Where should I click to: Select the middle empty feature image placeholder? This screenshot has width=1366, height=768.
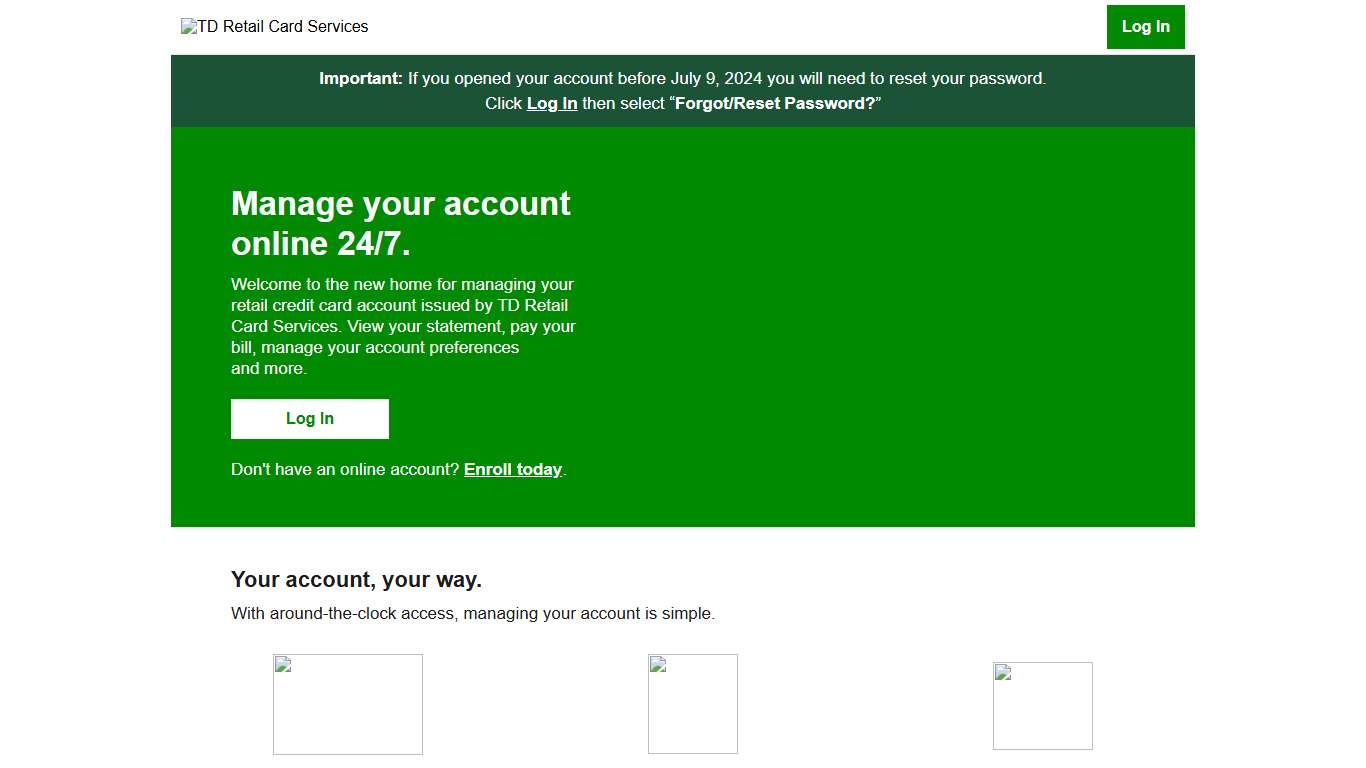click(x=693, y=704)
